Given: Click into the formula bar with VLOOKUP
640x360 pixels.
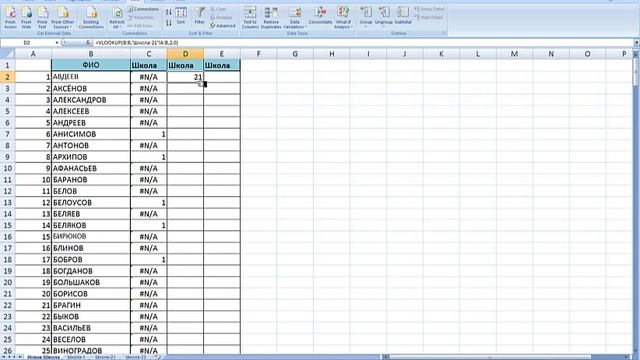Looking at the screenshot, I should pyautogui.click(x=363, y=42).
